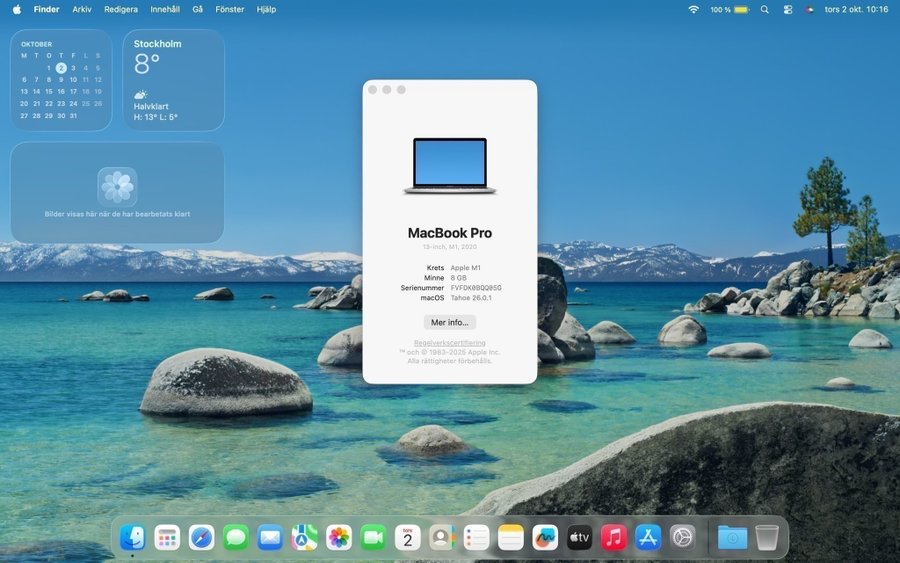Open the Regelverkscertifiering link

[x=449, y=343]
